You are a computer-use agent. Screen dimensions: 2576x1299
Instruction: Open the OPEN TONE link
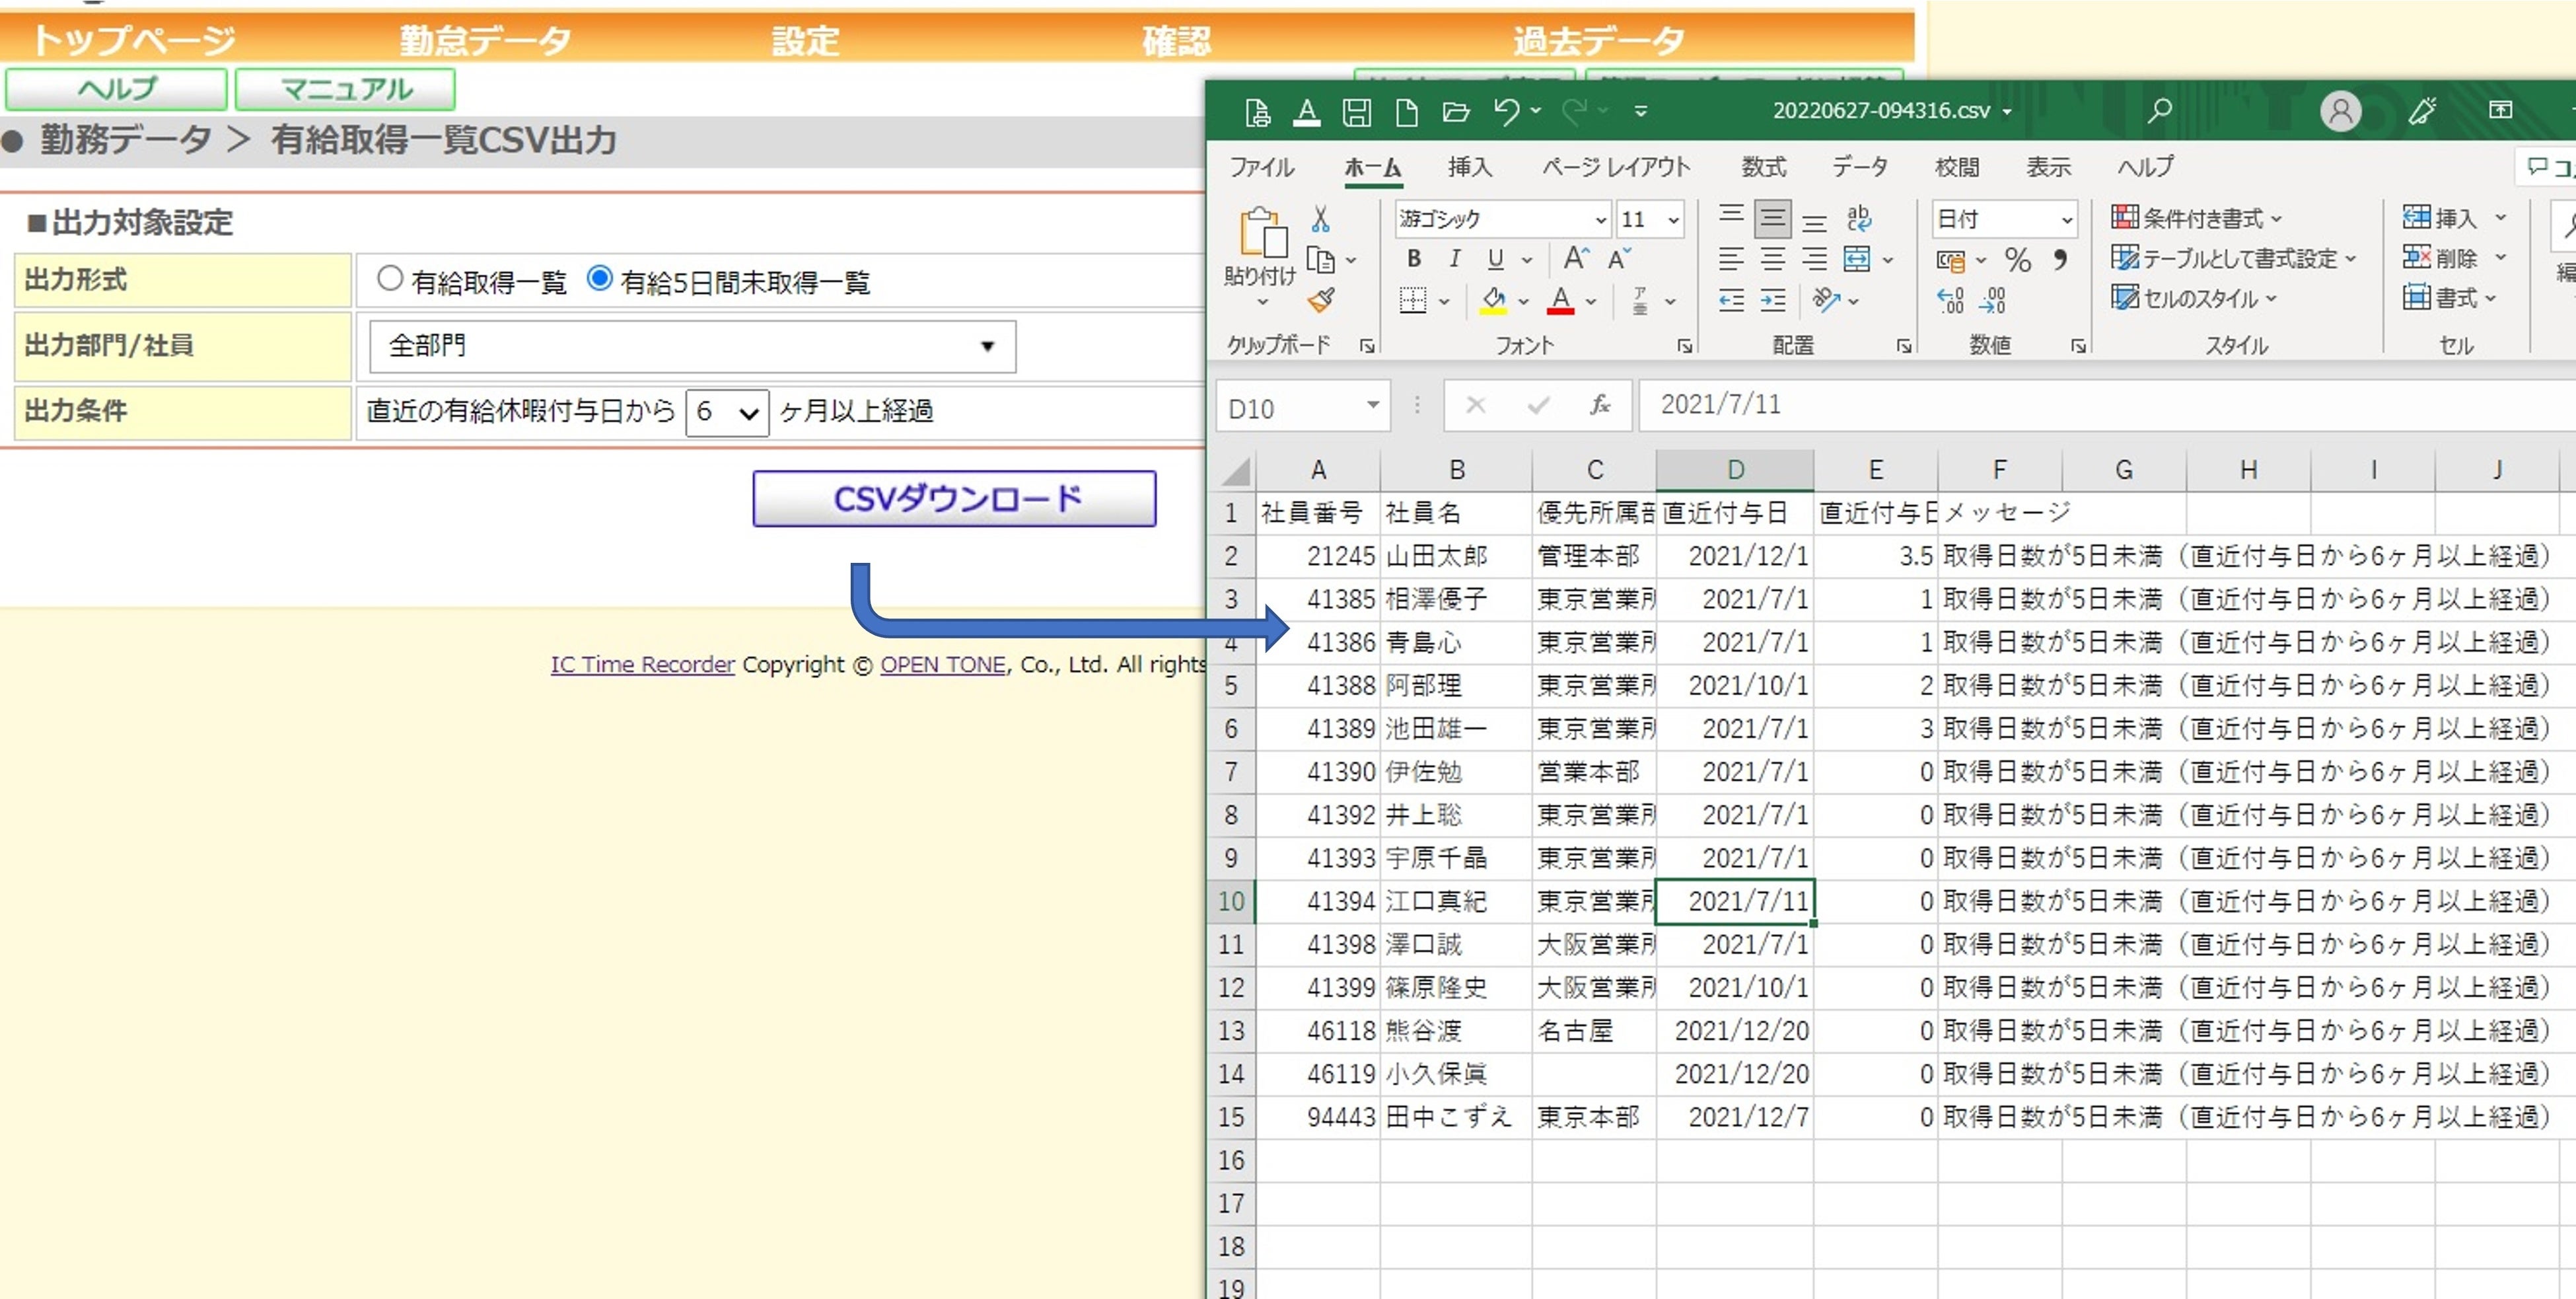pyautogui.click(x=942, y=665)
